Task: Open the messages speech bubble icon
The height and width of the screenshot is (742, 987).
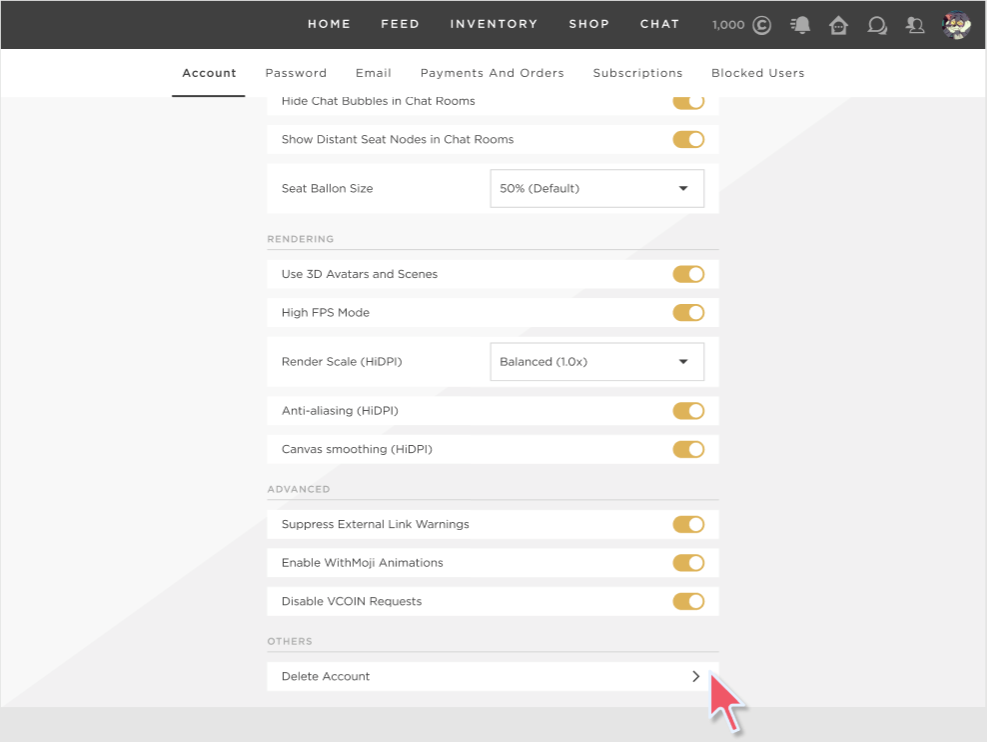Action: pyautogui.click(x=877, y=24)
